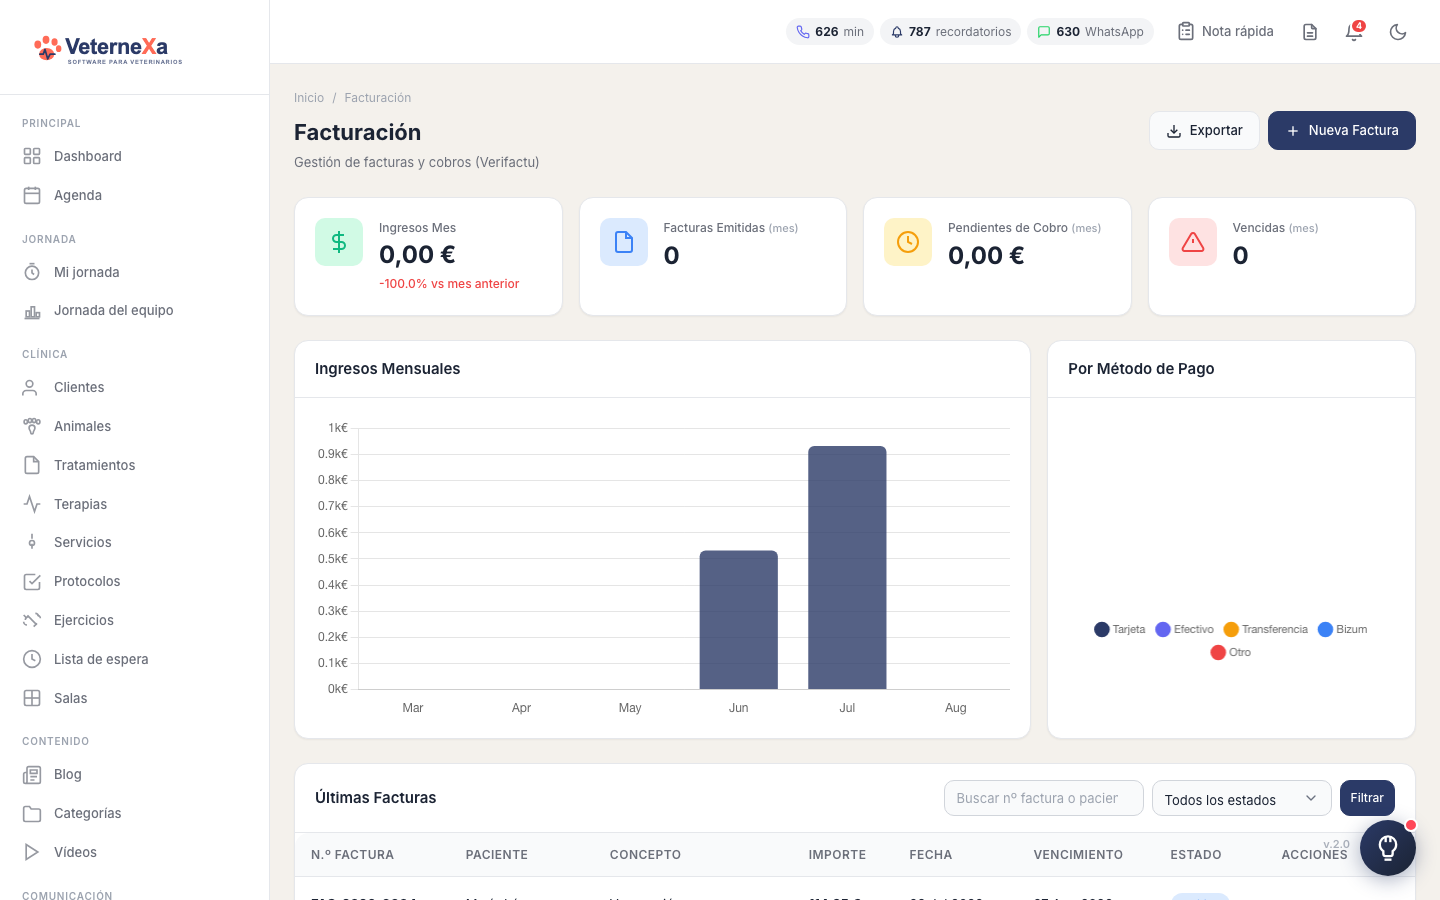Click the FECHA column header
The image size is (1440, 900).
(x=931, y=855)
